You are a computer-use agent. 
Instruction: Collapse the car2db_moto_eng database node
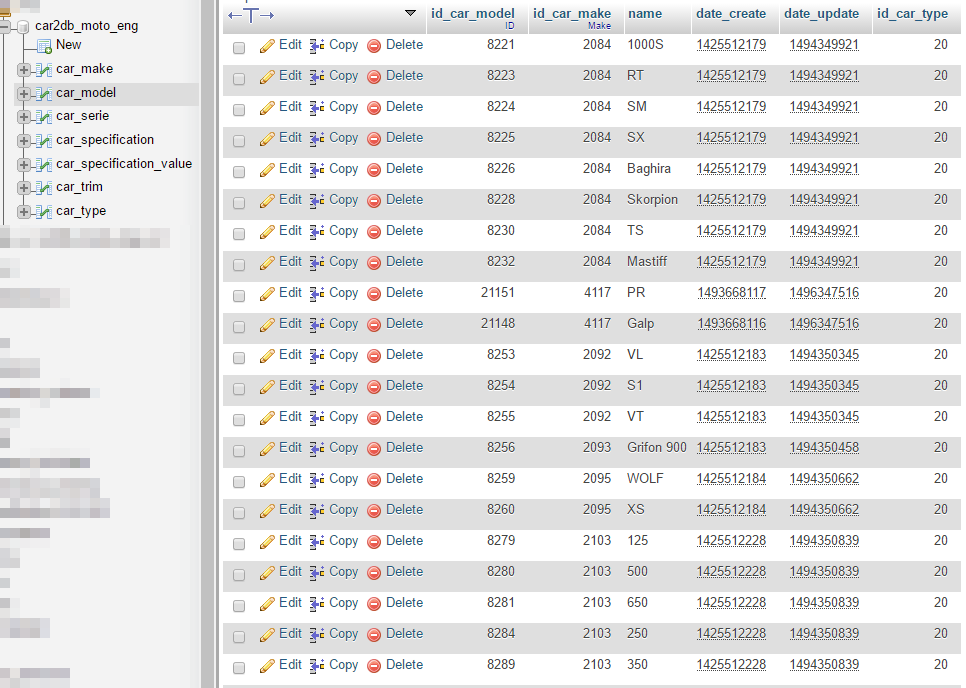(x=4, y=26)
